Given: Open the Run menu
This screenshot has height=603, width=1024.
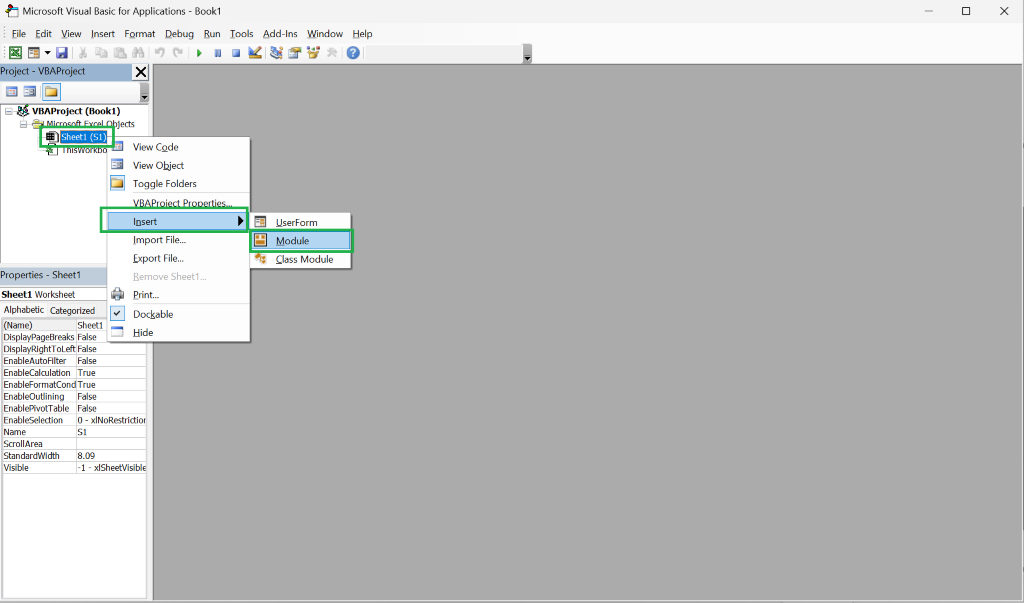Looking at the screenshot, I should (212, 34).
